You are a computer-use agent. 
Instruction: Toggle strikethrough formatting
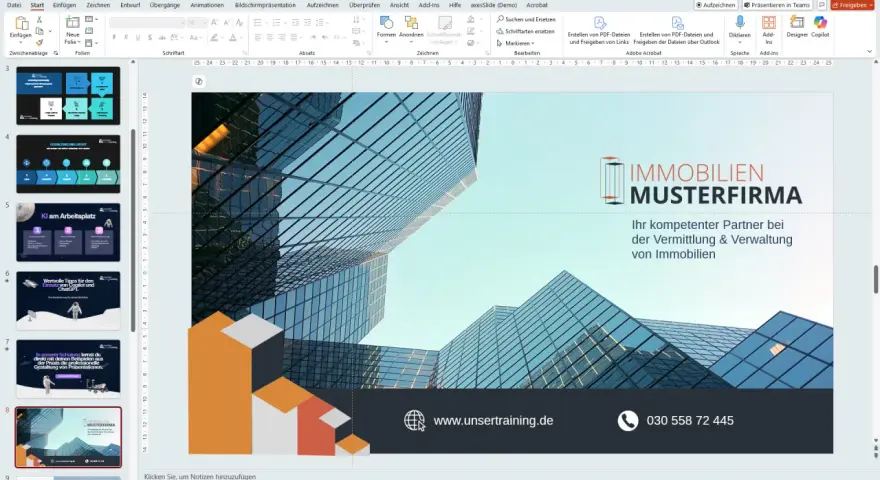[x=162, y=38]
